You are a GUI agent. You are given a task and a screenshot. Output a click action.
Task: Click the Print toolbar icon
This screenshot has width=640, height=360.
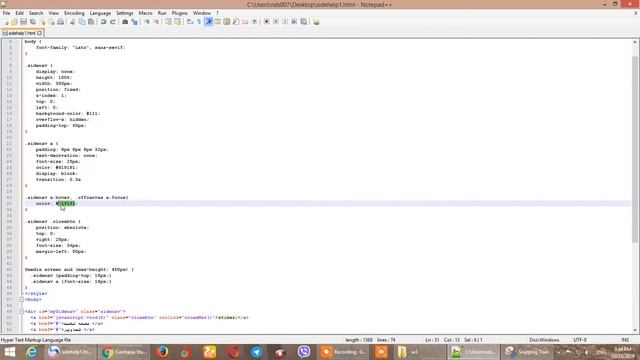pos(60,22)
